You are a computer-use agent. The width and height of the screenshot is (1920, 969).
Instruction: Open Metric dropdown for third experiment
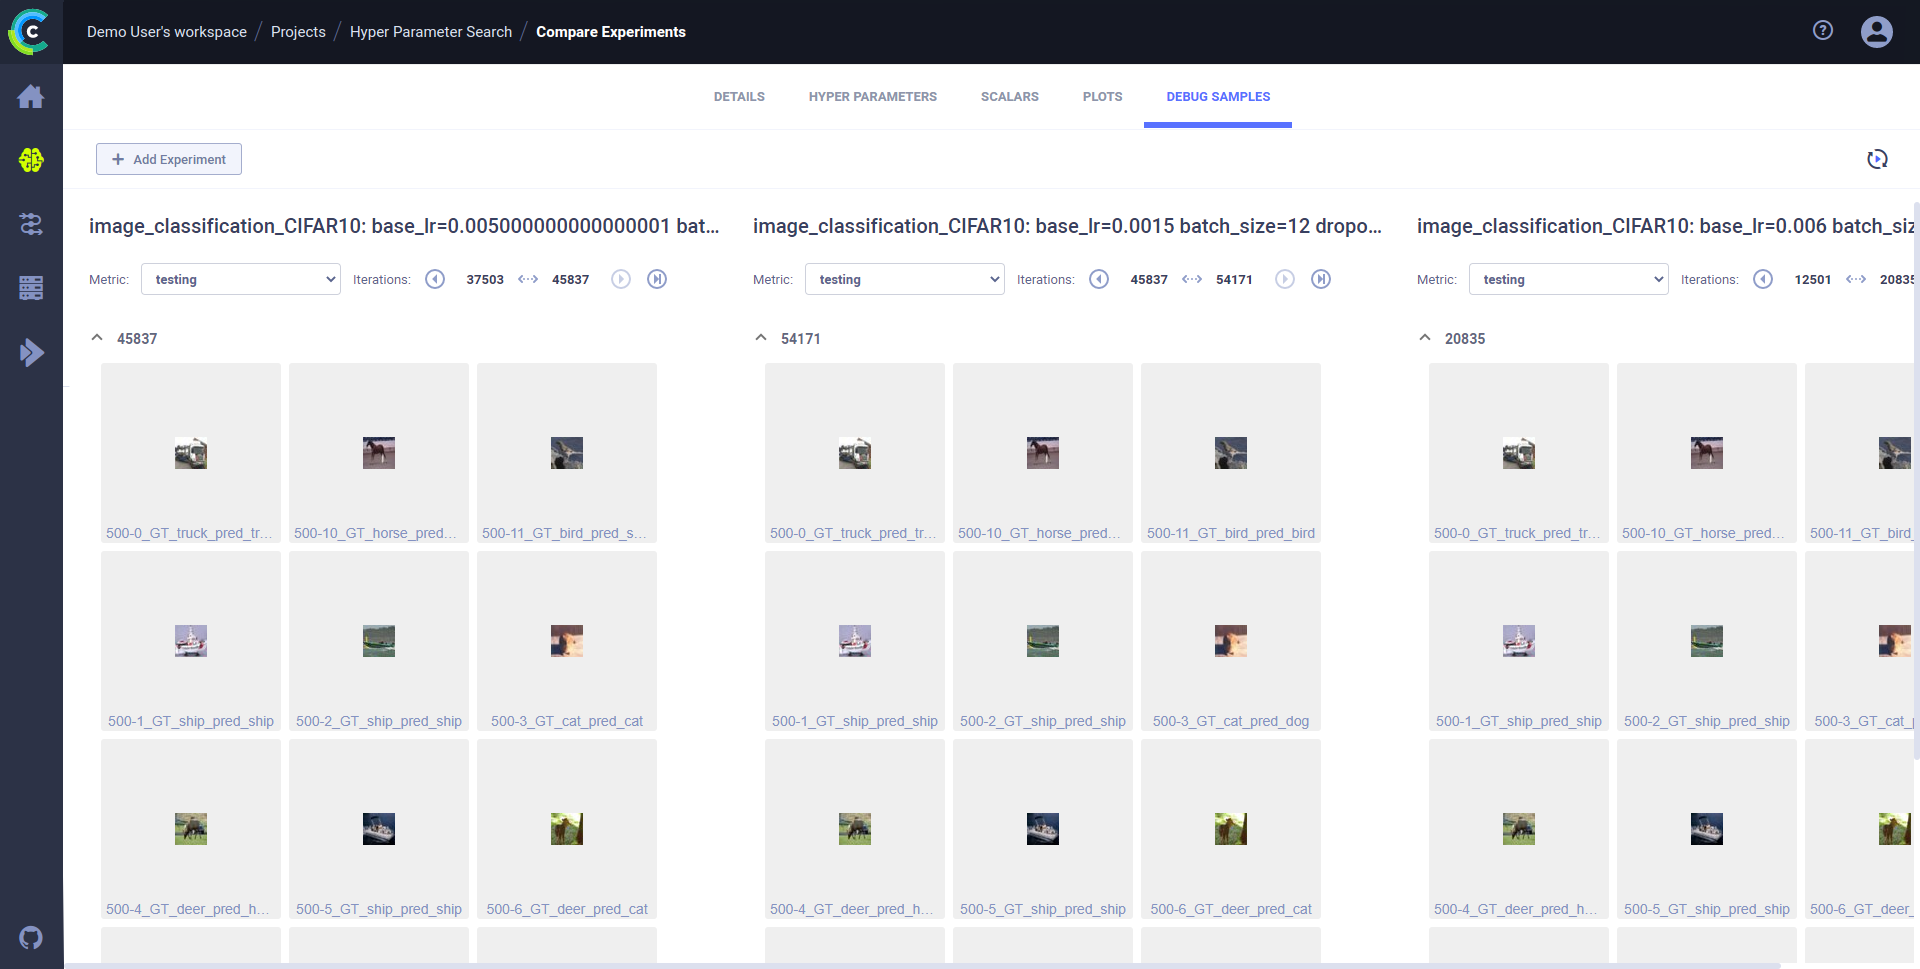click(1569, 279)
